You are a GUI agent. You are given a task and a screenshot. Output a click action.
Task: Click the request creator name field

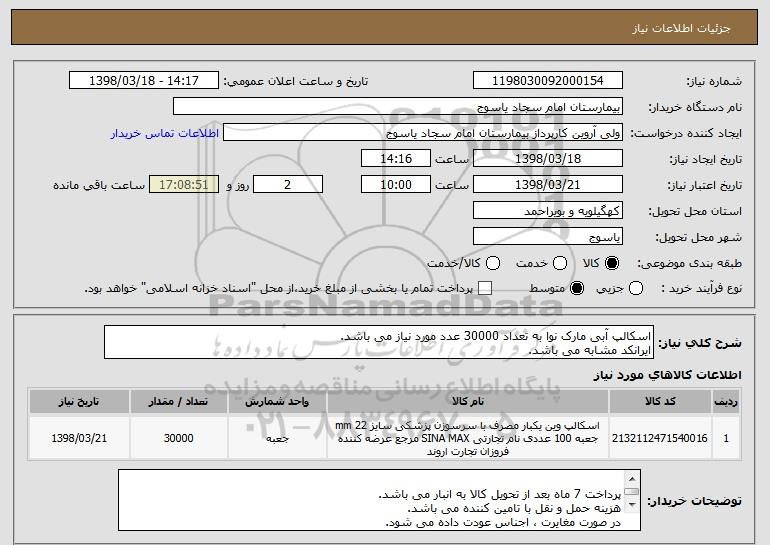coord(423,133)
